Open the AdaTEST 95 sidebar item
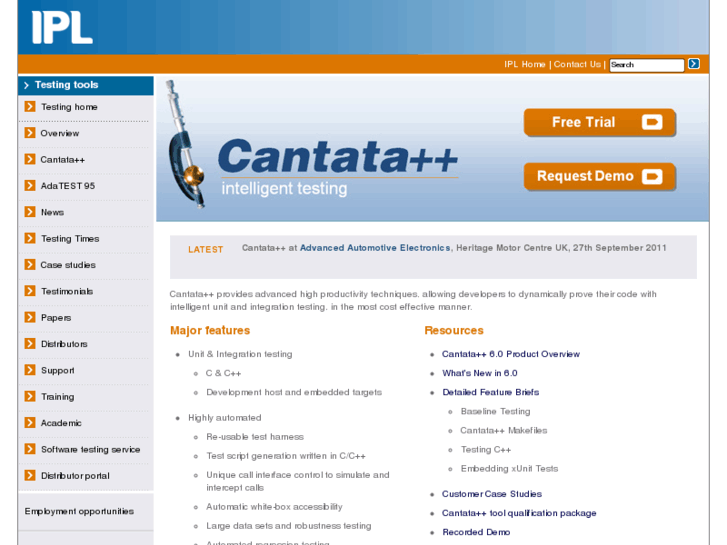This screenshot has width=727, height=545. (x=68, y=186)
